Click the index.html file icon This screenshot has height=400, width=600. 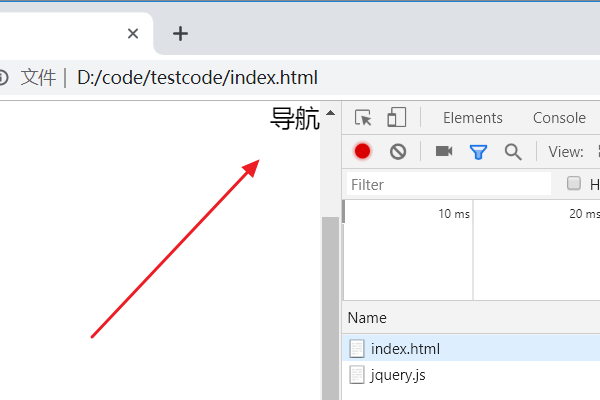tap(357, 349)
